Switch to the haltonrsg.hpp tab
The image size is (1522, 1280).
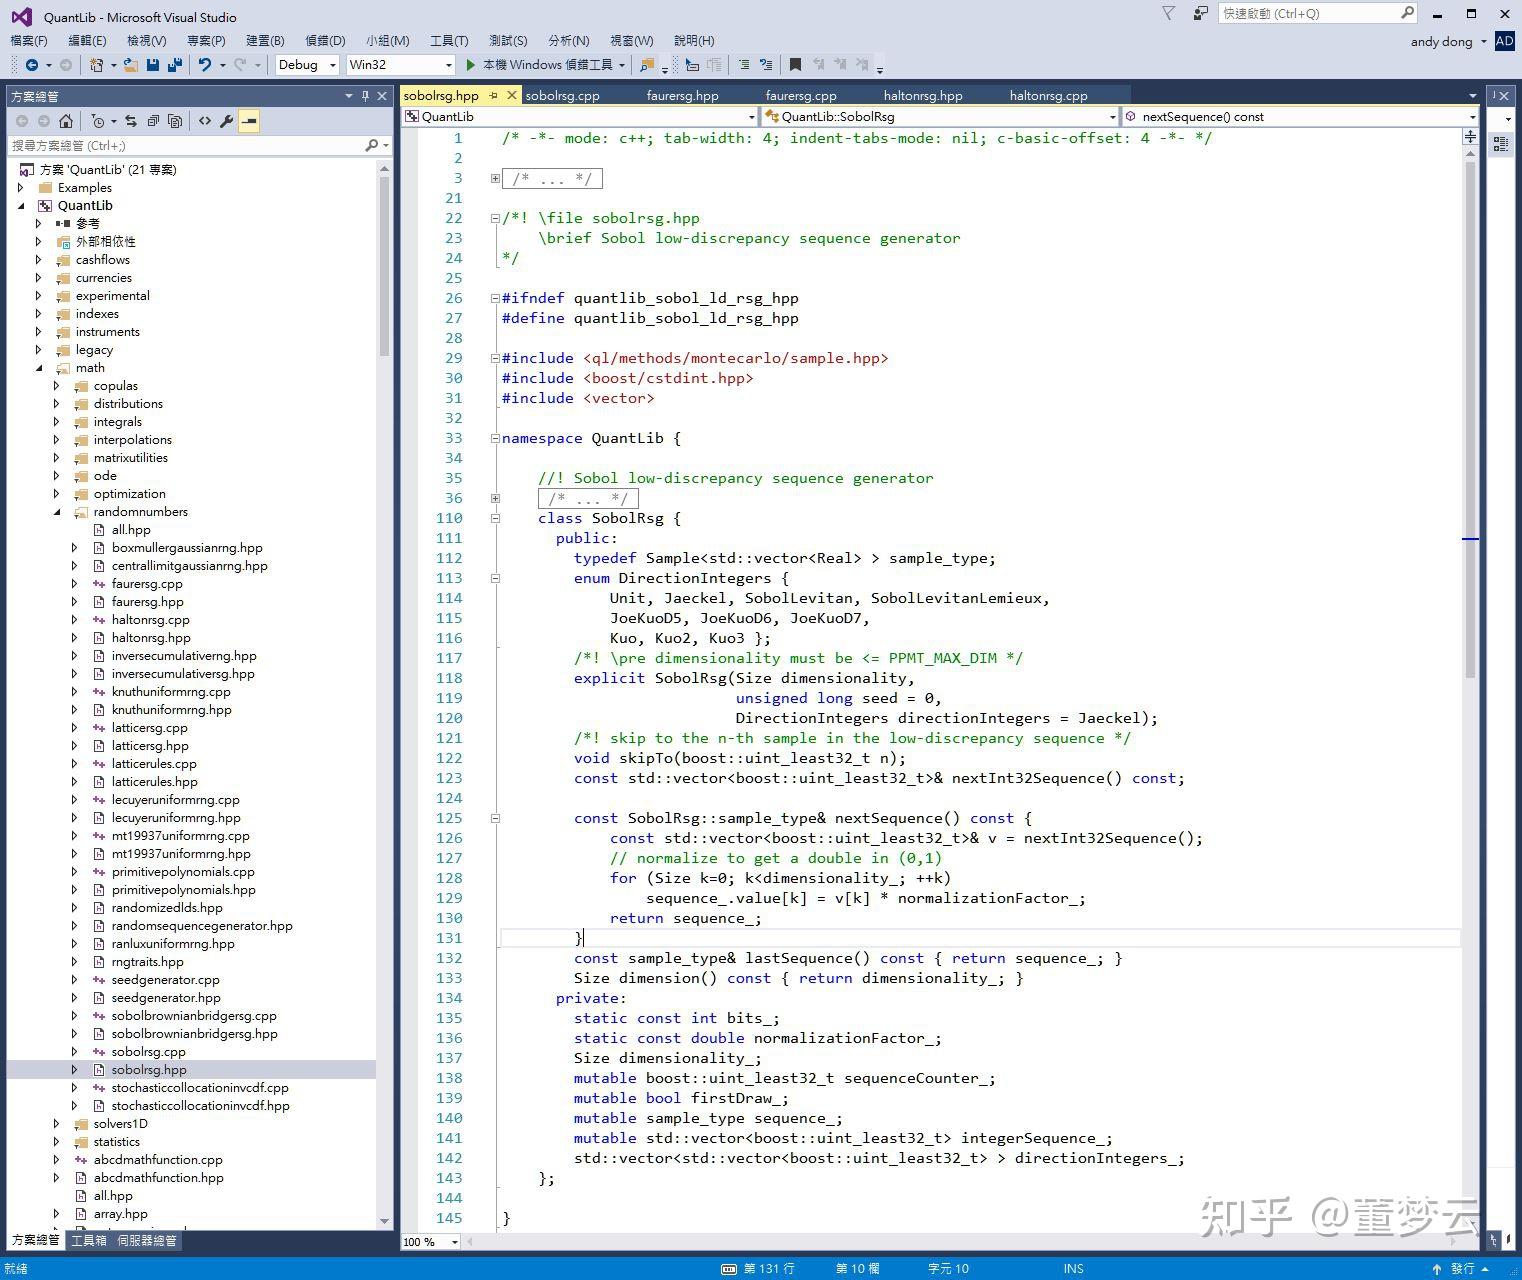point(922,96)
